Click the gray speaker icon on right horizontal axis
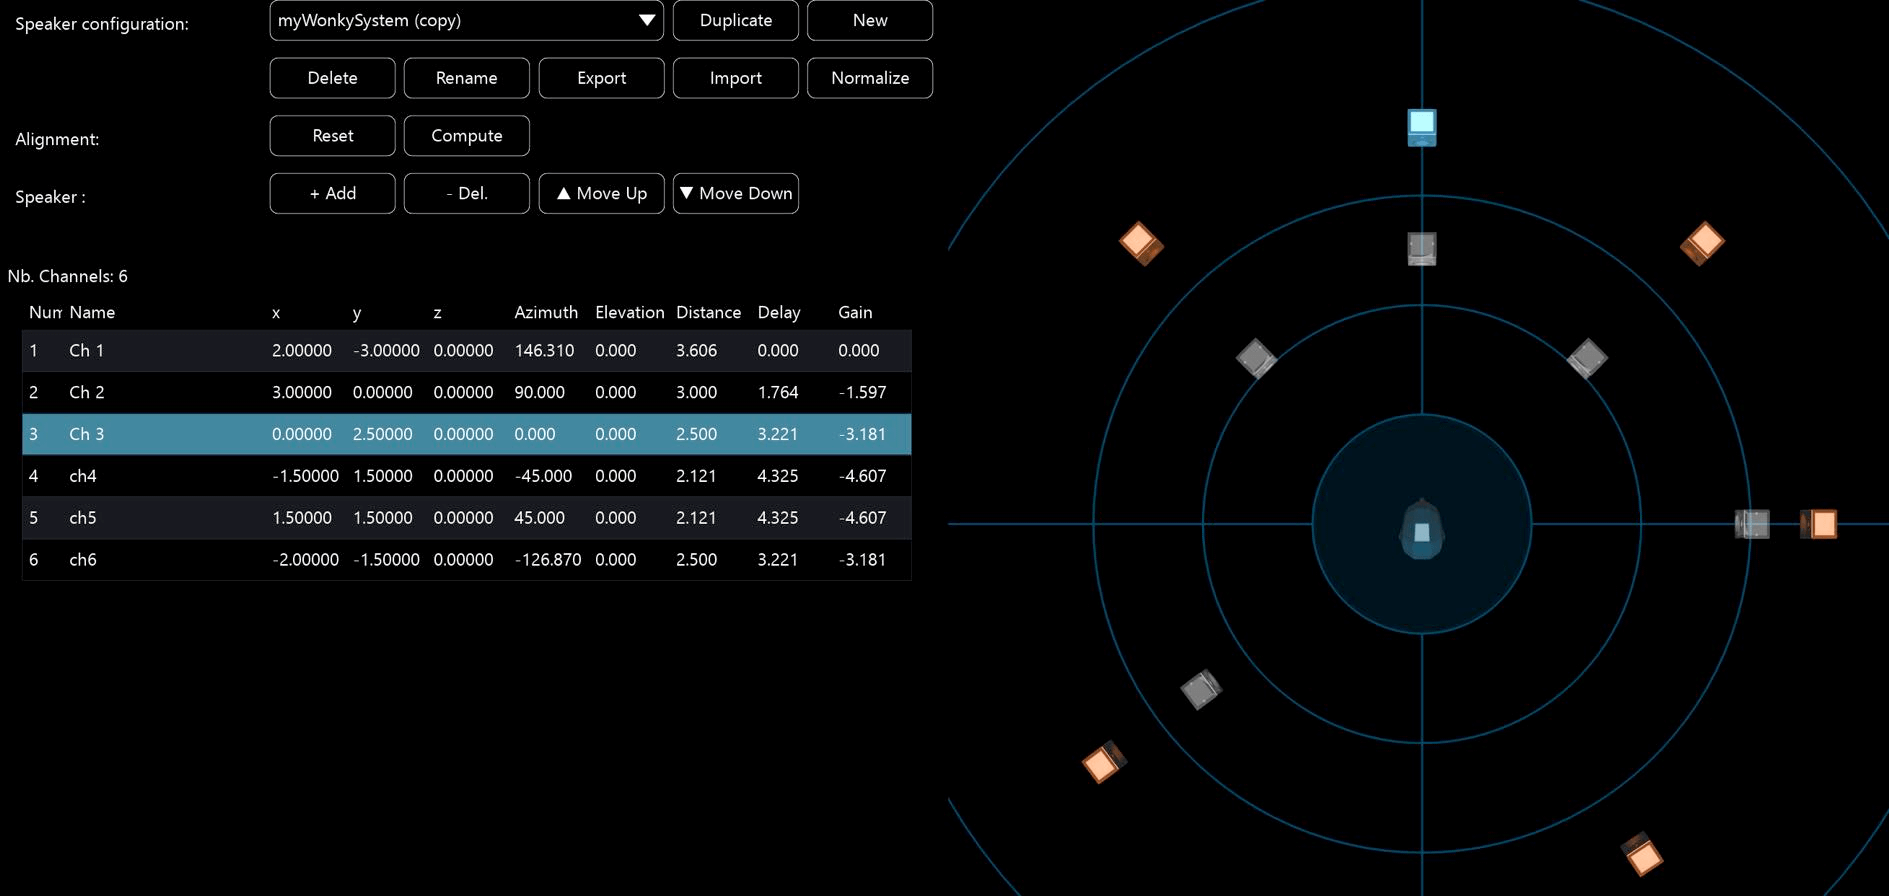Viewport: 1889px width, 896px height. pyautogui.click(x=1751, y=524)
